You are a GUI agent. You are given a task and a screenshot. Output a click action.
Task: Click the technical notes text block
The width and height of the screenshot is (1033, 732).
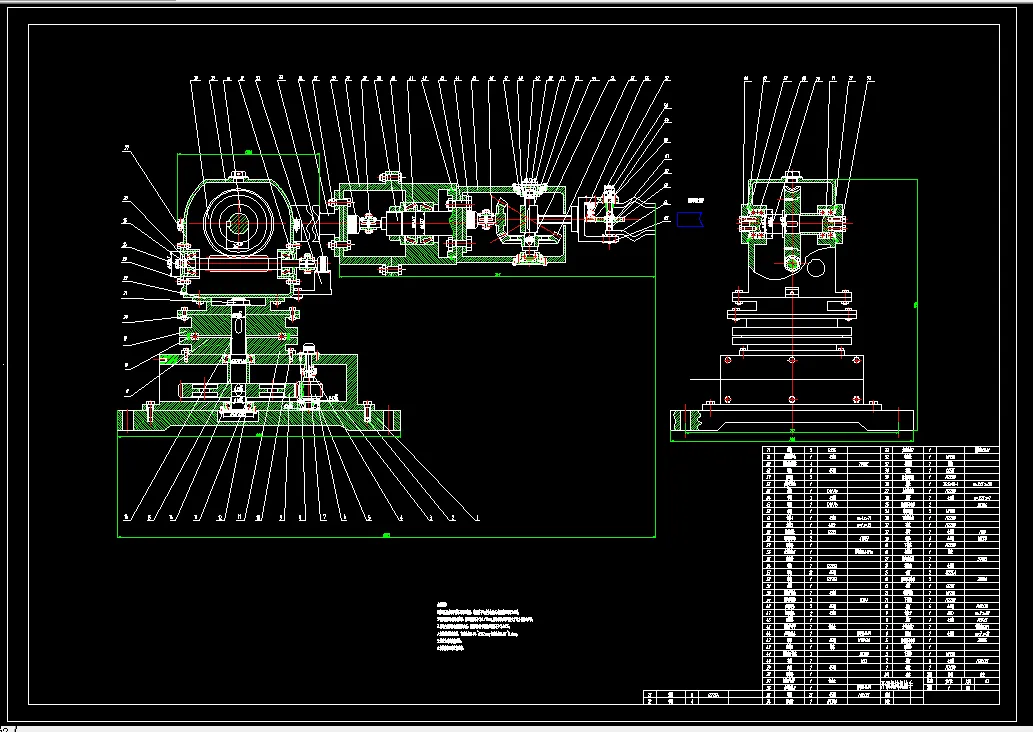coord(484,627)
